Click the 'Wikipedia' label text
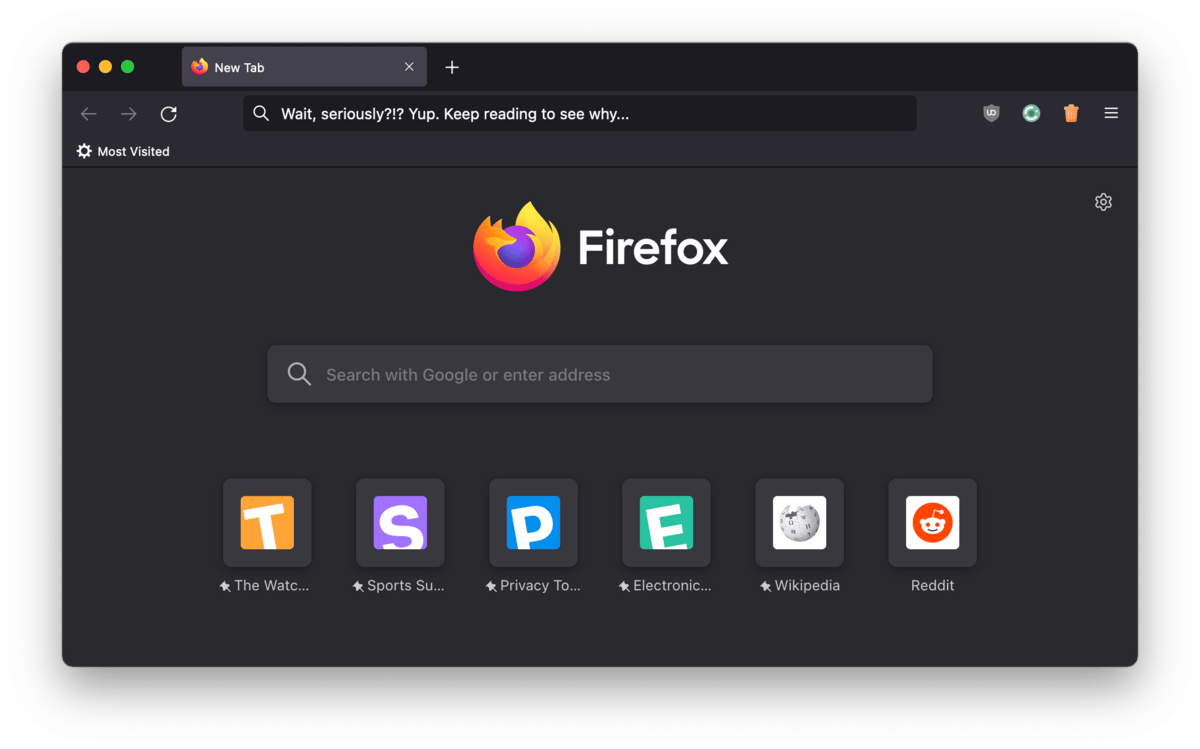Viewport: 1200px width, 749px height. pos(807,586)
